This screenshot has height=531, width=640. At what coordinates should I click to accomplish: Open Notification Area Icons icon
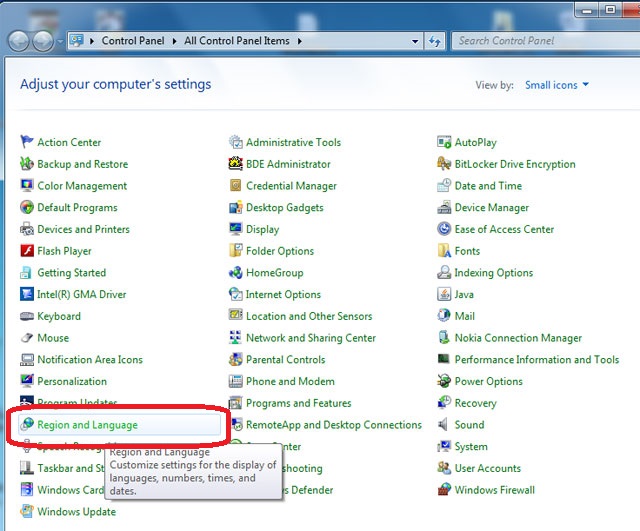27,359
